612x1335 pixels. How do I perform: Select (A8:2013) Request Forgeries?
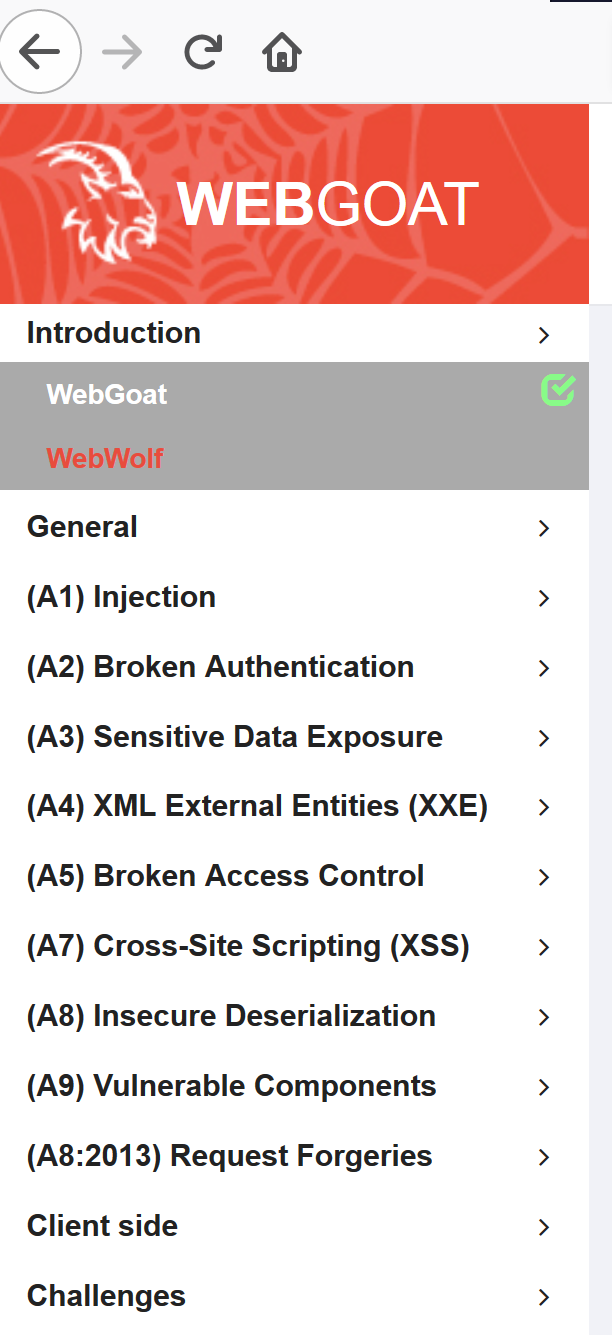229,1157
